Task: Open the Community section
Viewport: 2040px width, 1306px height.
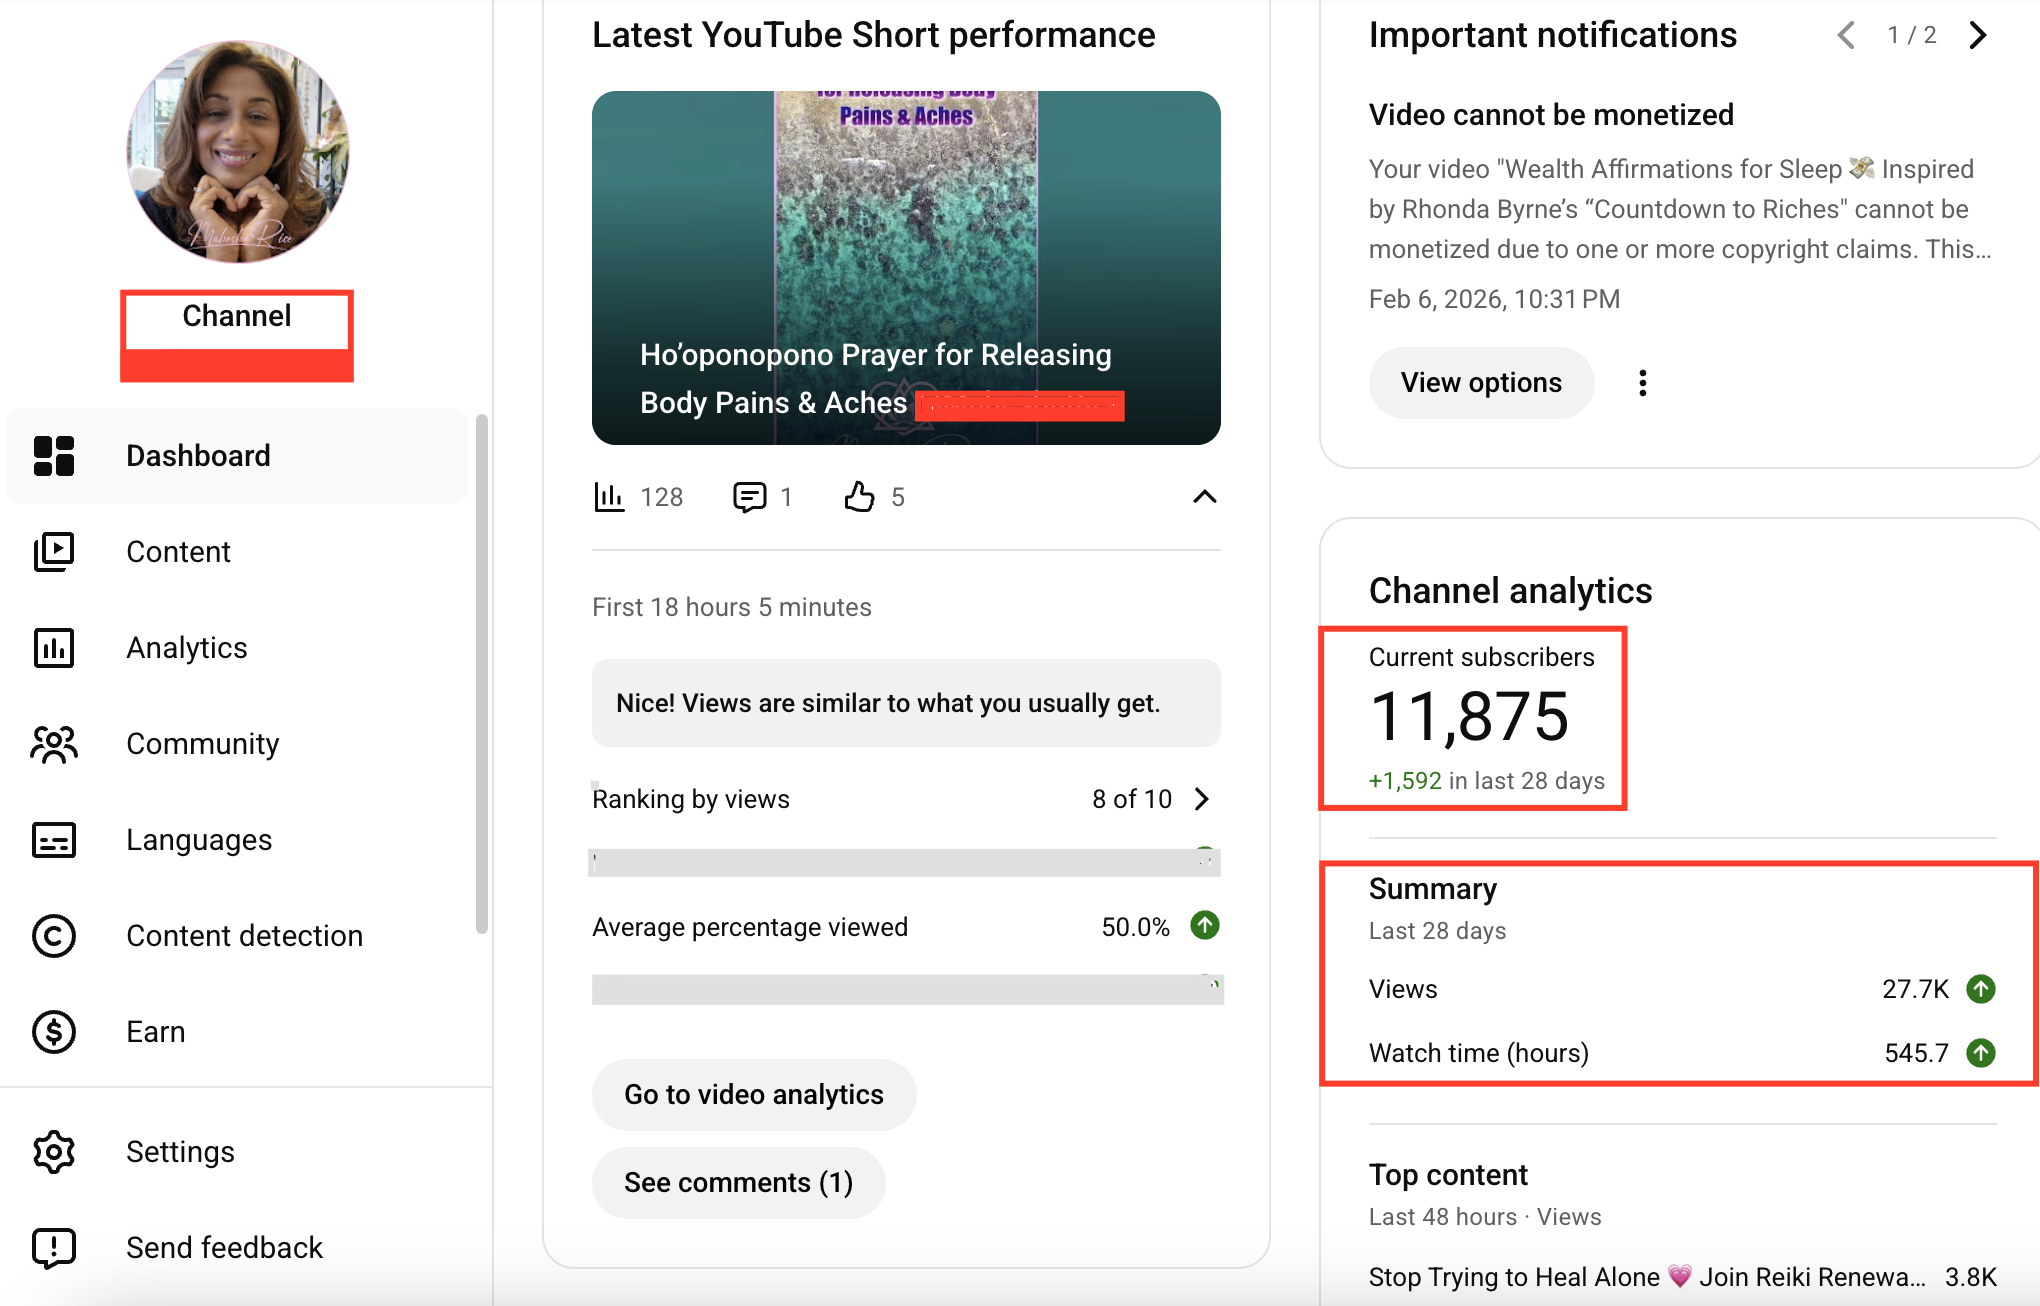Action: click(x=202, y=743)
